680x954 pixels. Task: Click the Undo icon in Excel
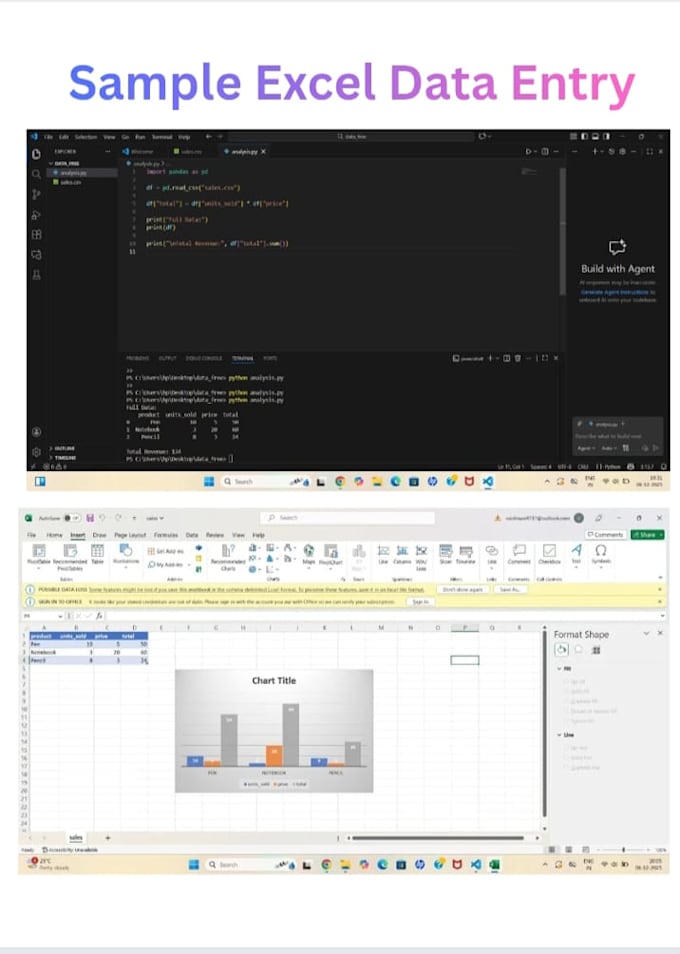click(103, 518)
